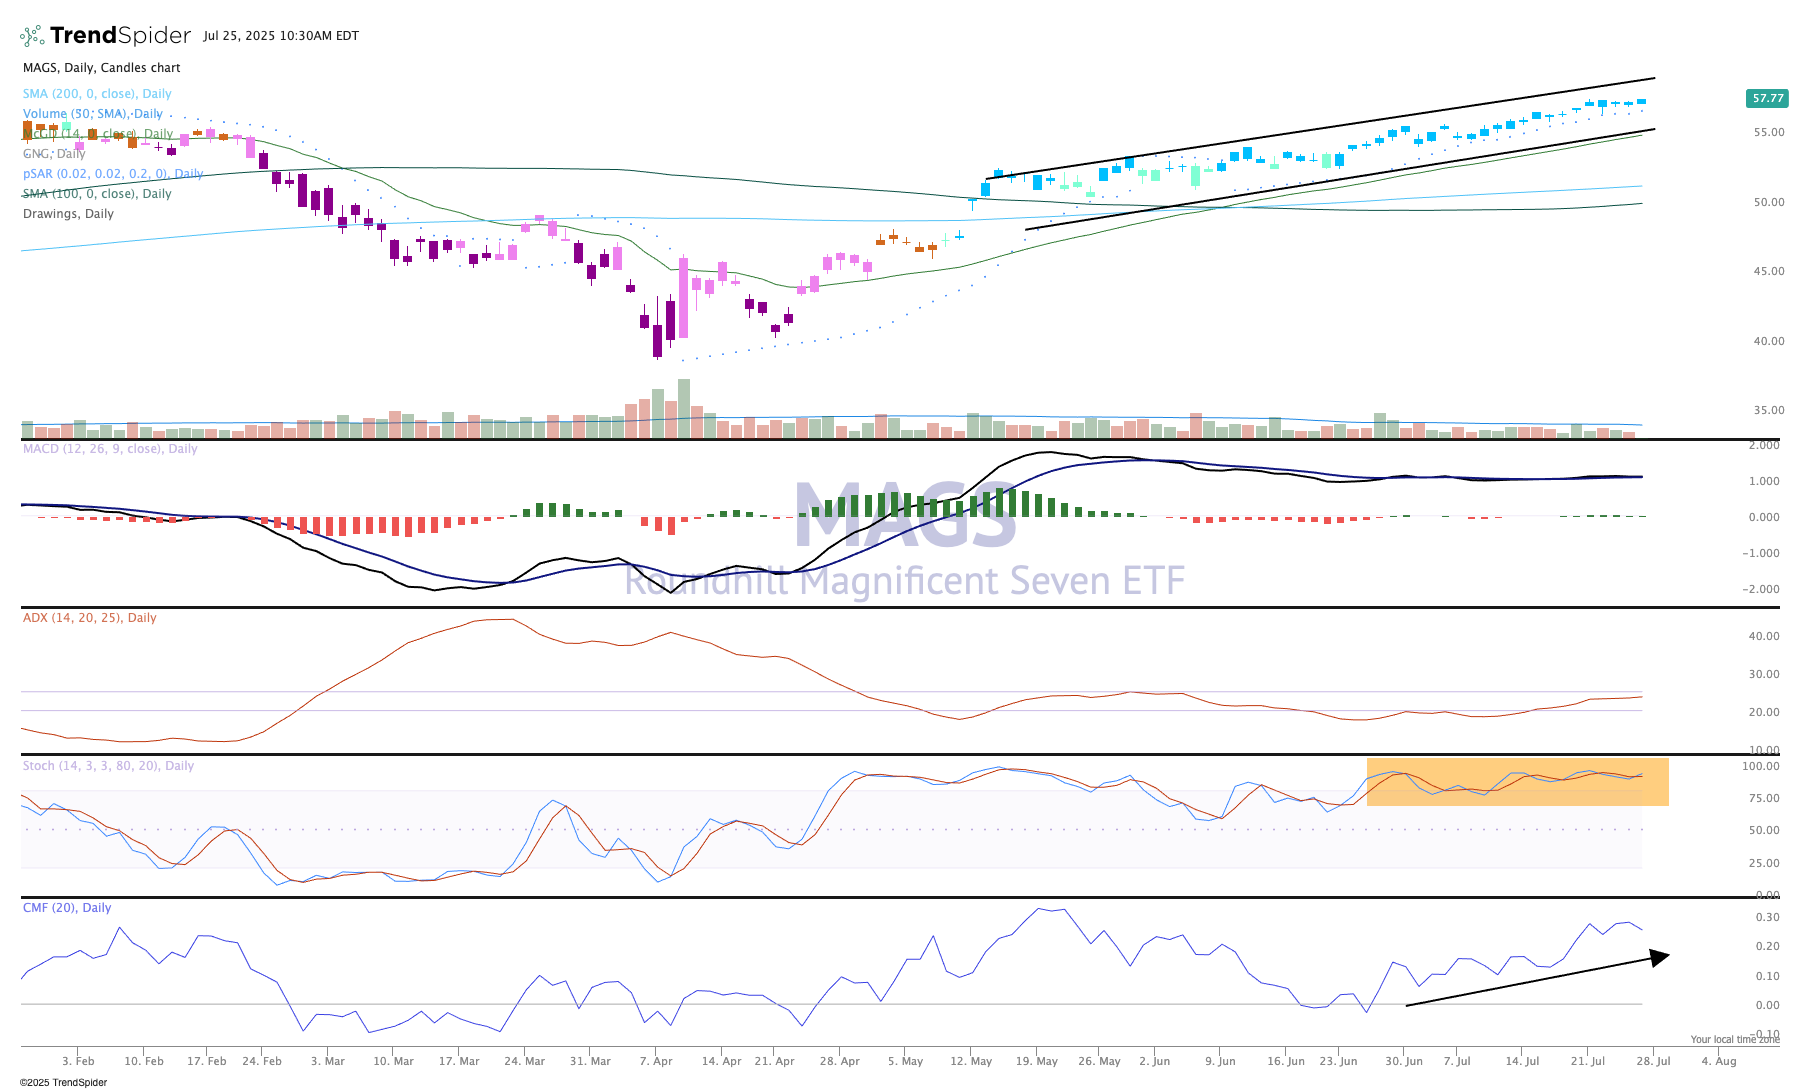Image resolution: width=1810 pixels, height=1092 pixels.
Task: Click the 7. Apr date on time axis
Action: click(656, 1061)
